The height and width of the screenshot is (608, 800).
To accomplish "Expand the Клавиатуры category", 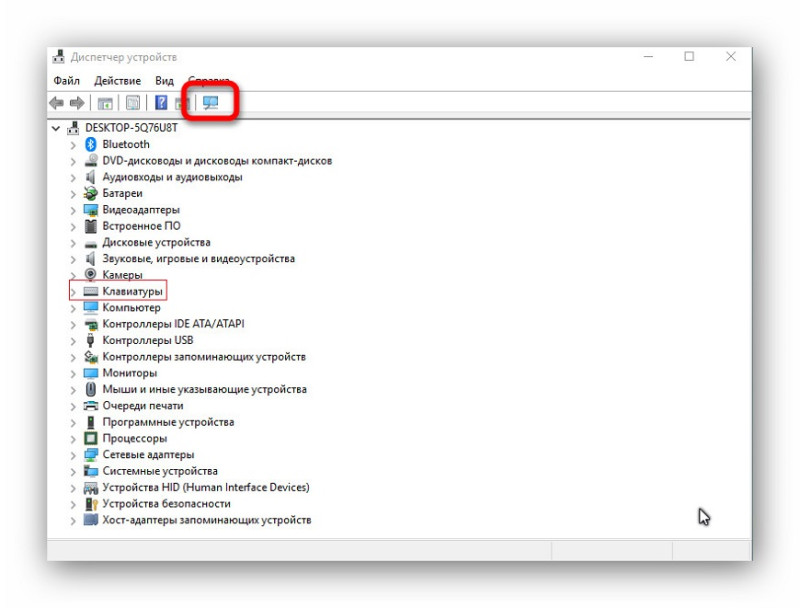I will click(73, 292).
